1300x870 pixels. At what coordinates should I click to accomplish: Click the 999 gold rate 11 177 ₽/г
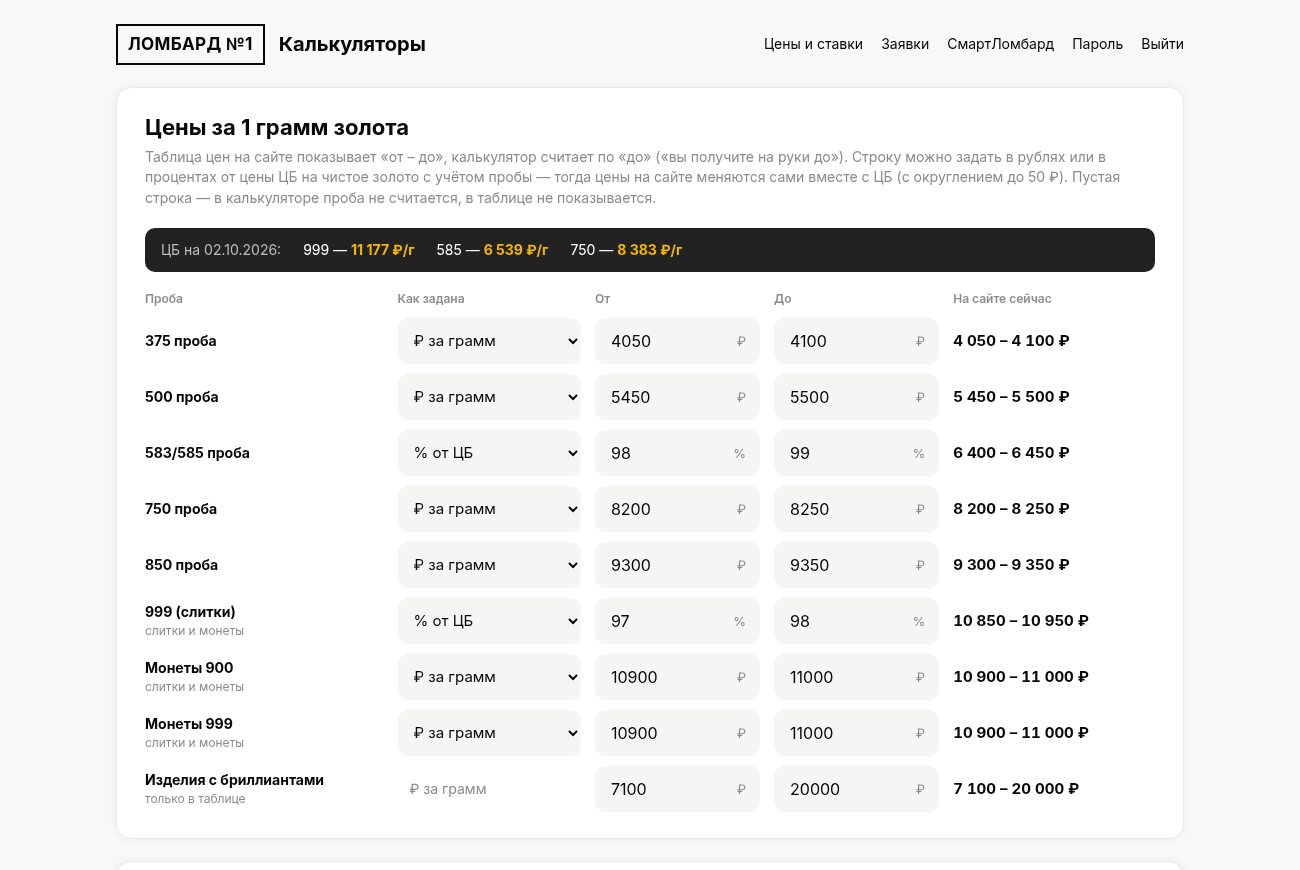382,250
